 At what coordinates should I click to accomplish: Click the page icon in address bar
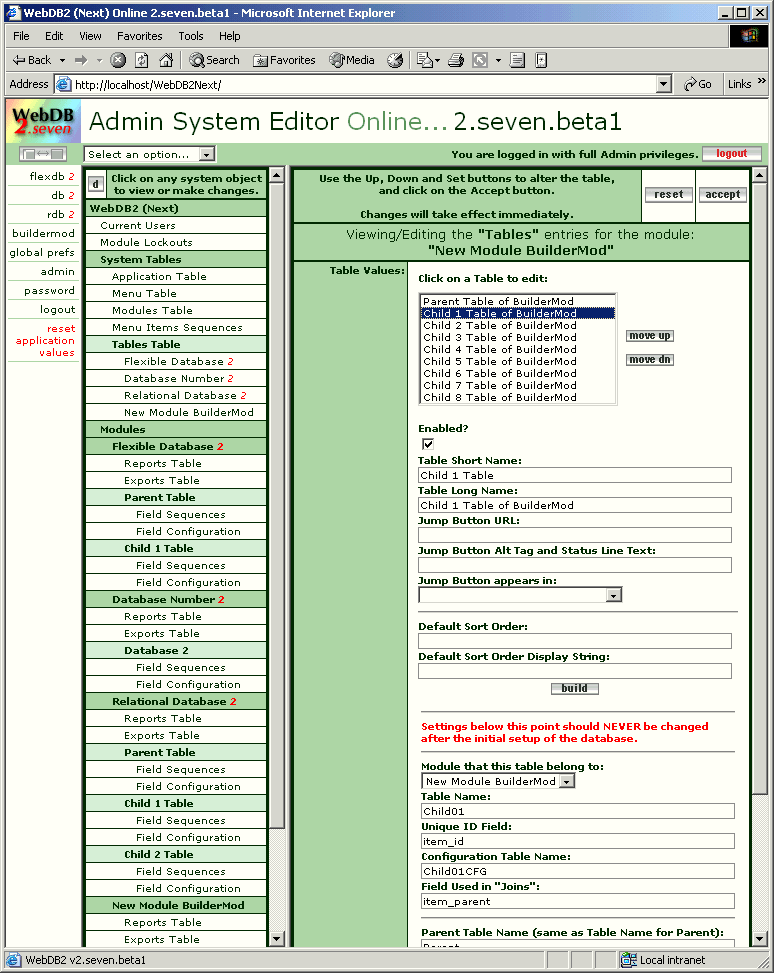(63, 84)
